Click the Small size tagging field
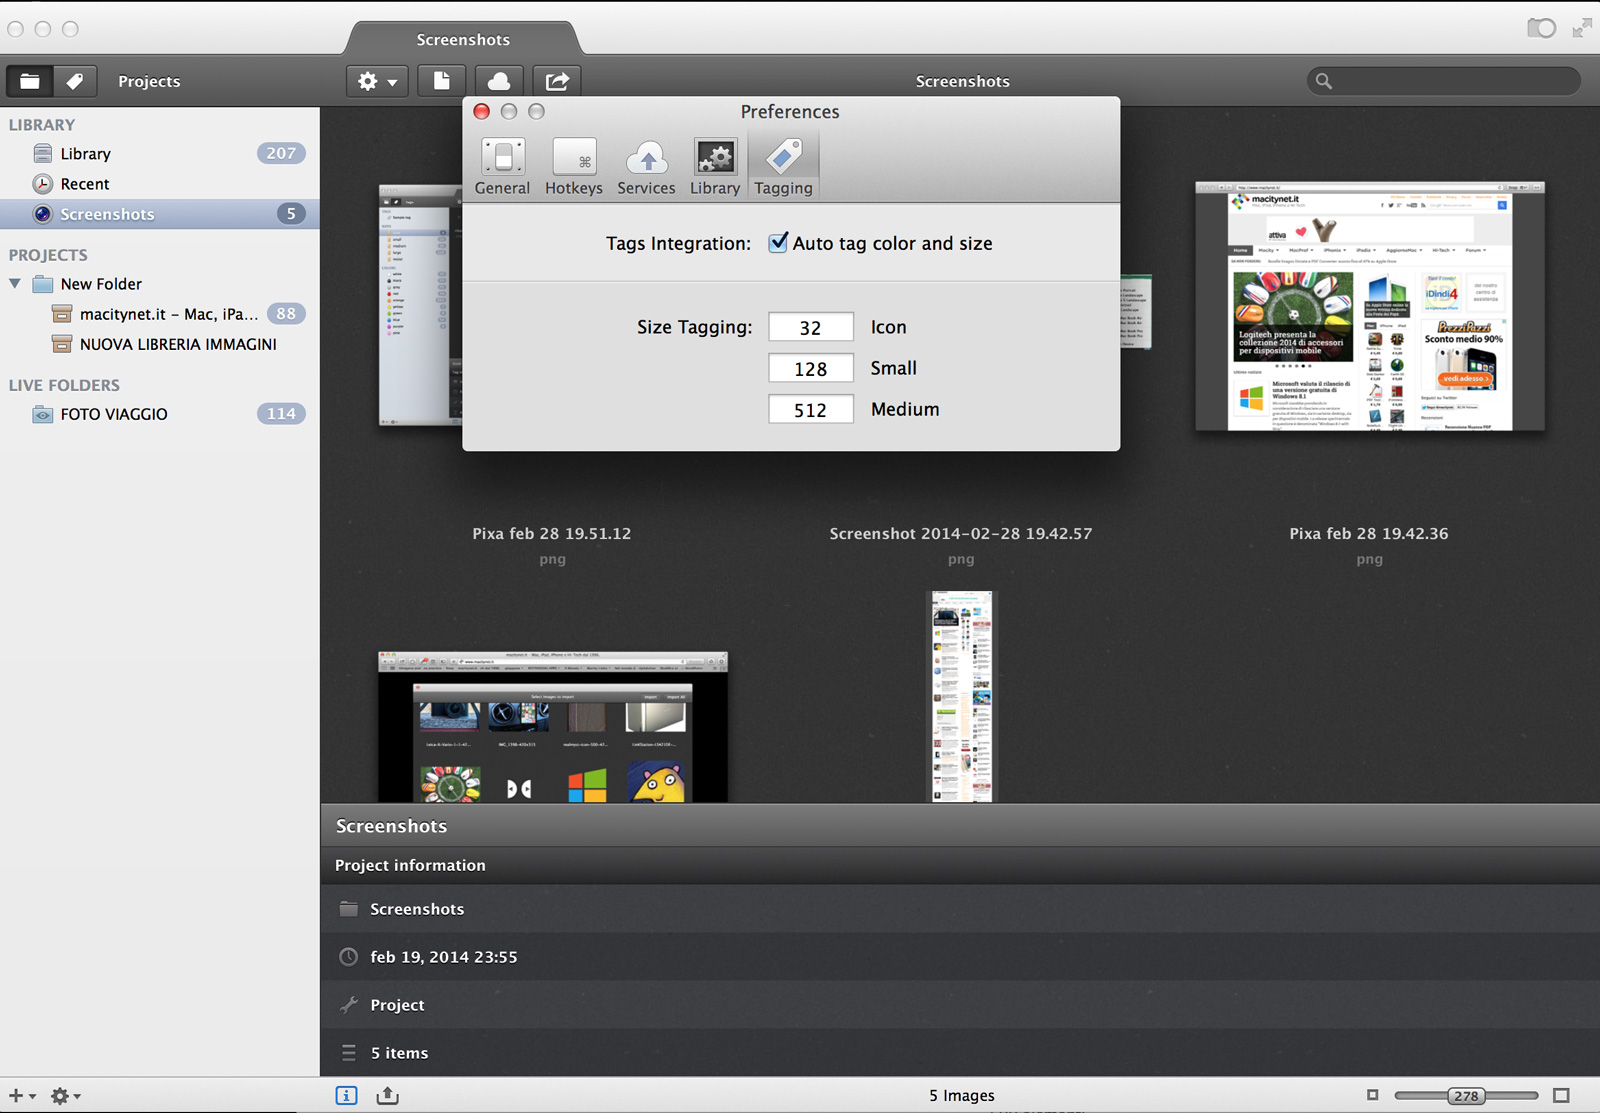The width and height of the screenshot is (1600, 1113). pyautogui.click(x=810, y=368)
